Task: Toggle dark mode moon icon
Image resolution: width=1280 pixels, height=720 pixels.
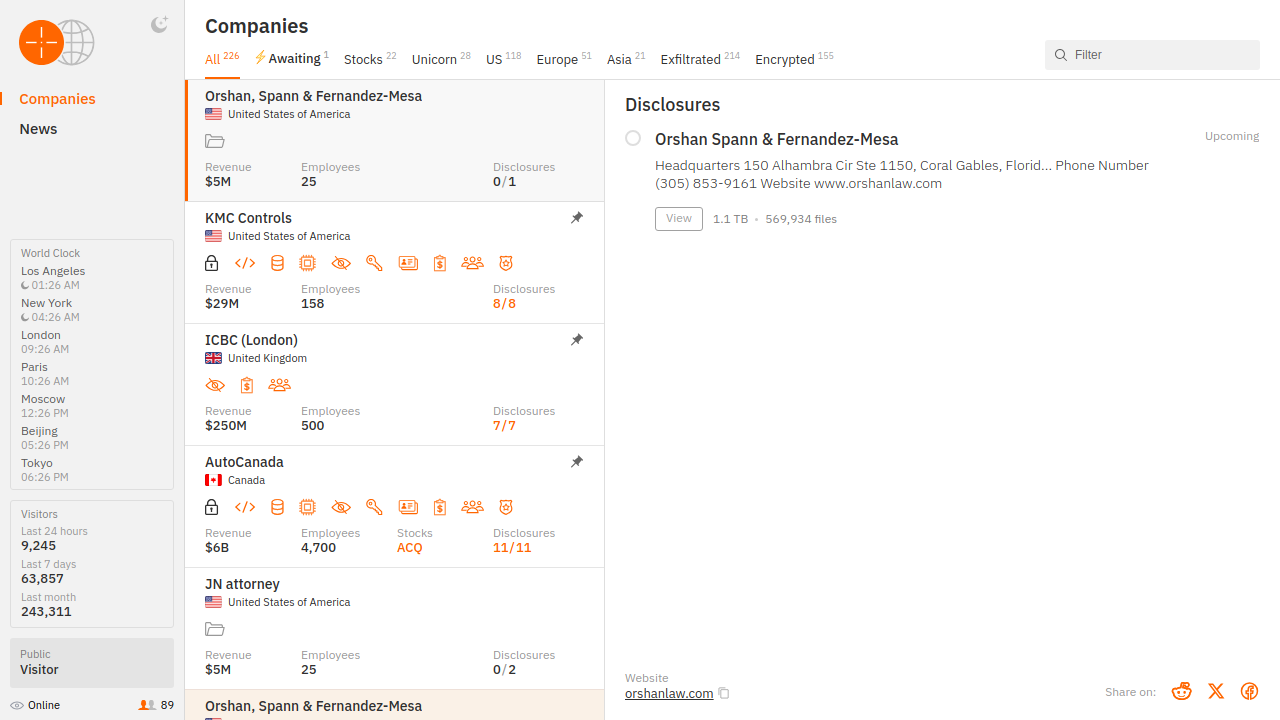Action: 159,25
